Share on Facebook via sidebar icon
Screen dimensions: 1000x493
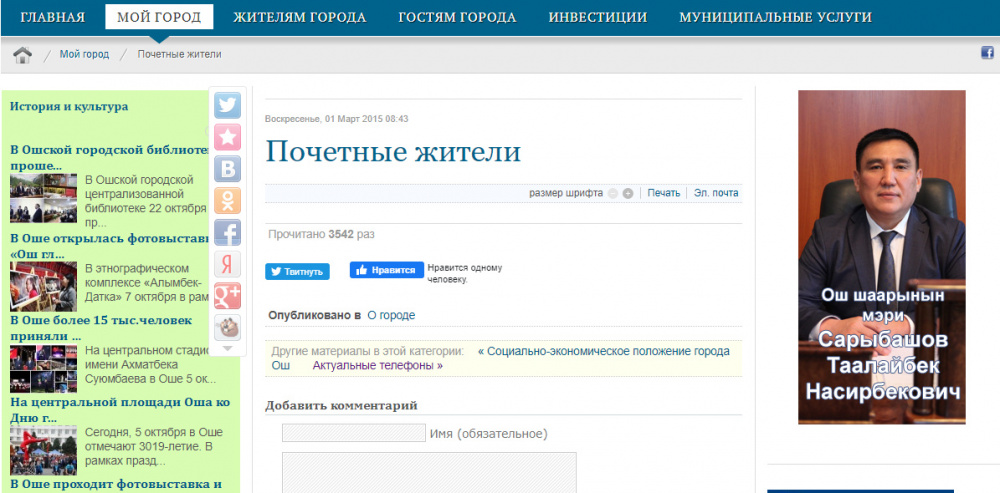[227, 233]
